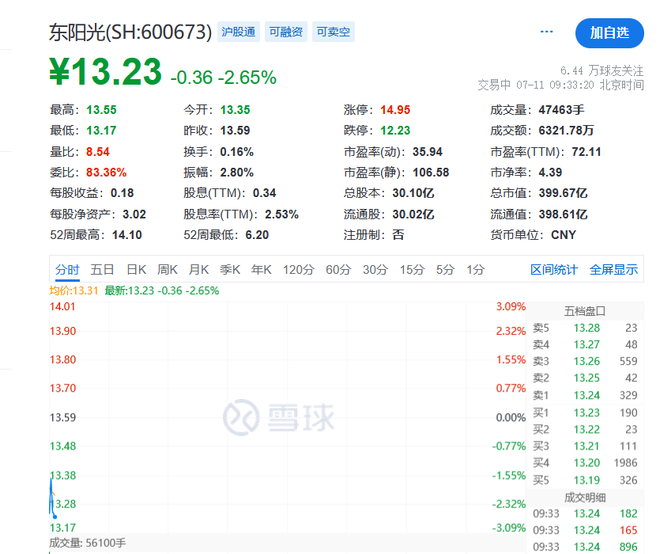Click the 卖3 row at 13.26

click(x=585, y=361)
